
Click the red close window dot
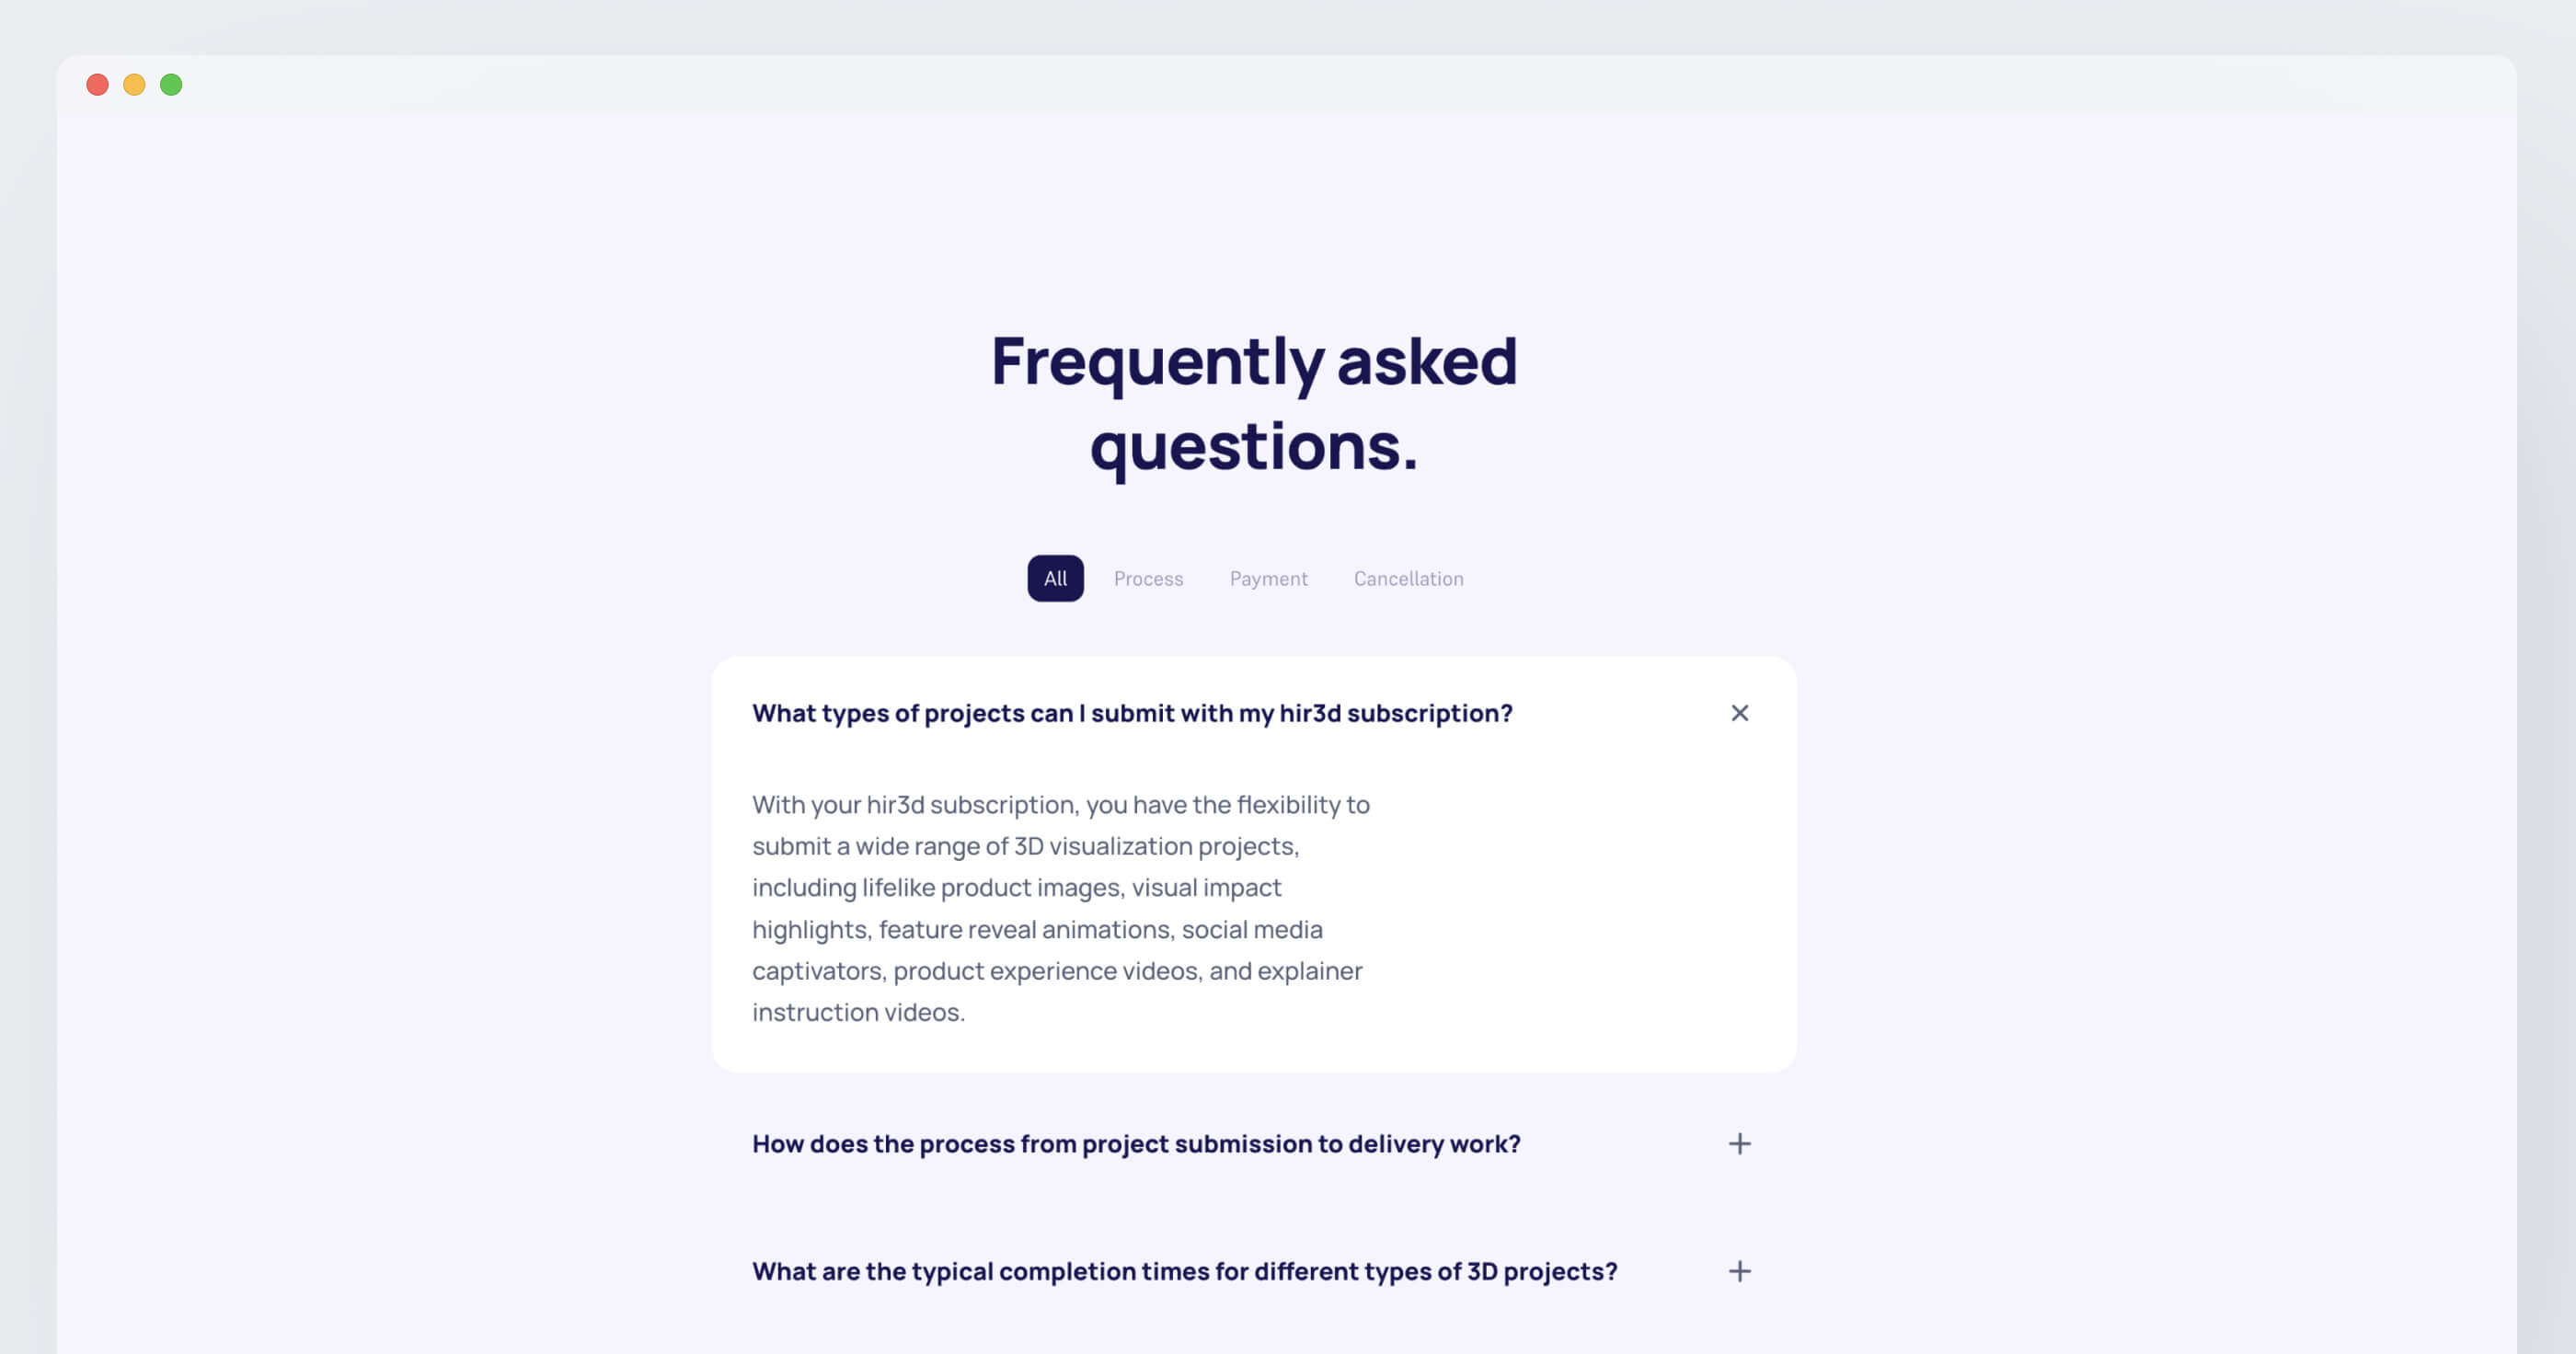pyautogui.click(x=97, y=85)
